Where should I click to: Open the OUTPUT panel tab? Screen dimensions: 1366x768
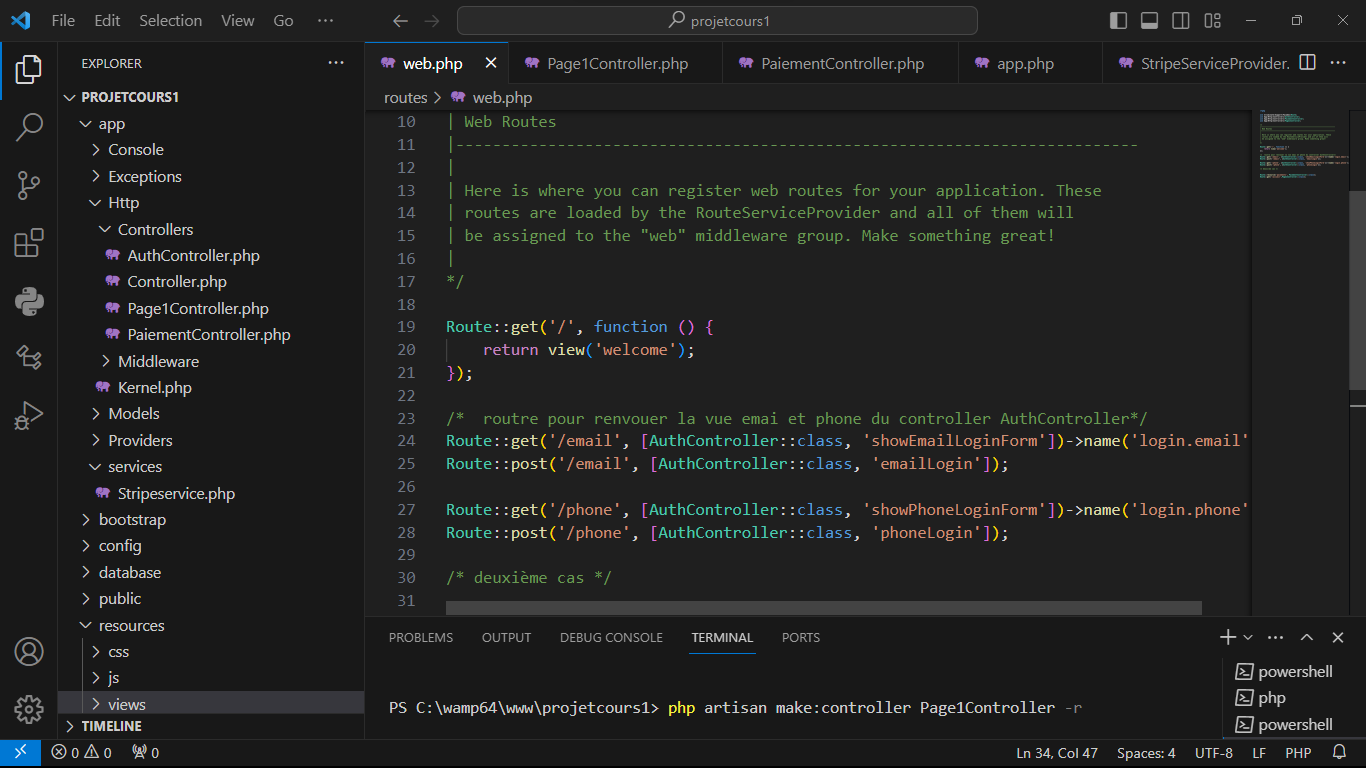pos(506,637)
